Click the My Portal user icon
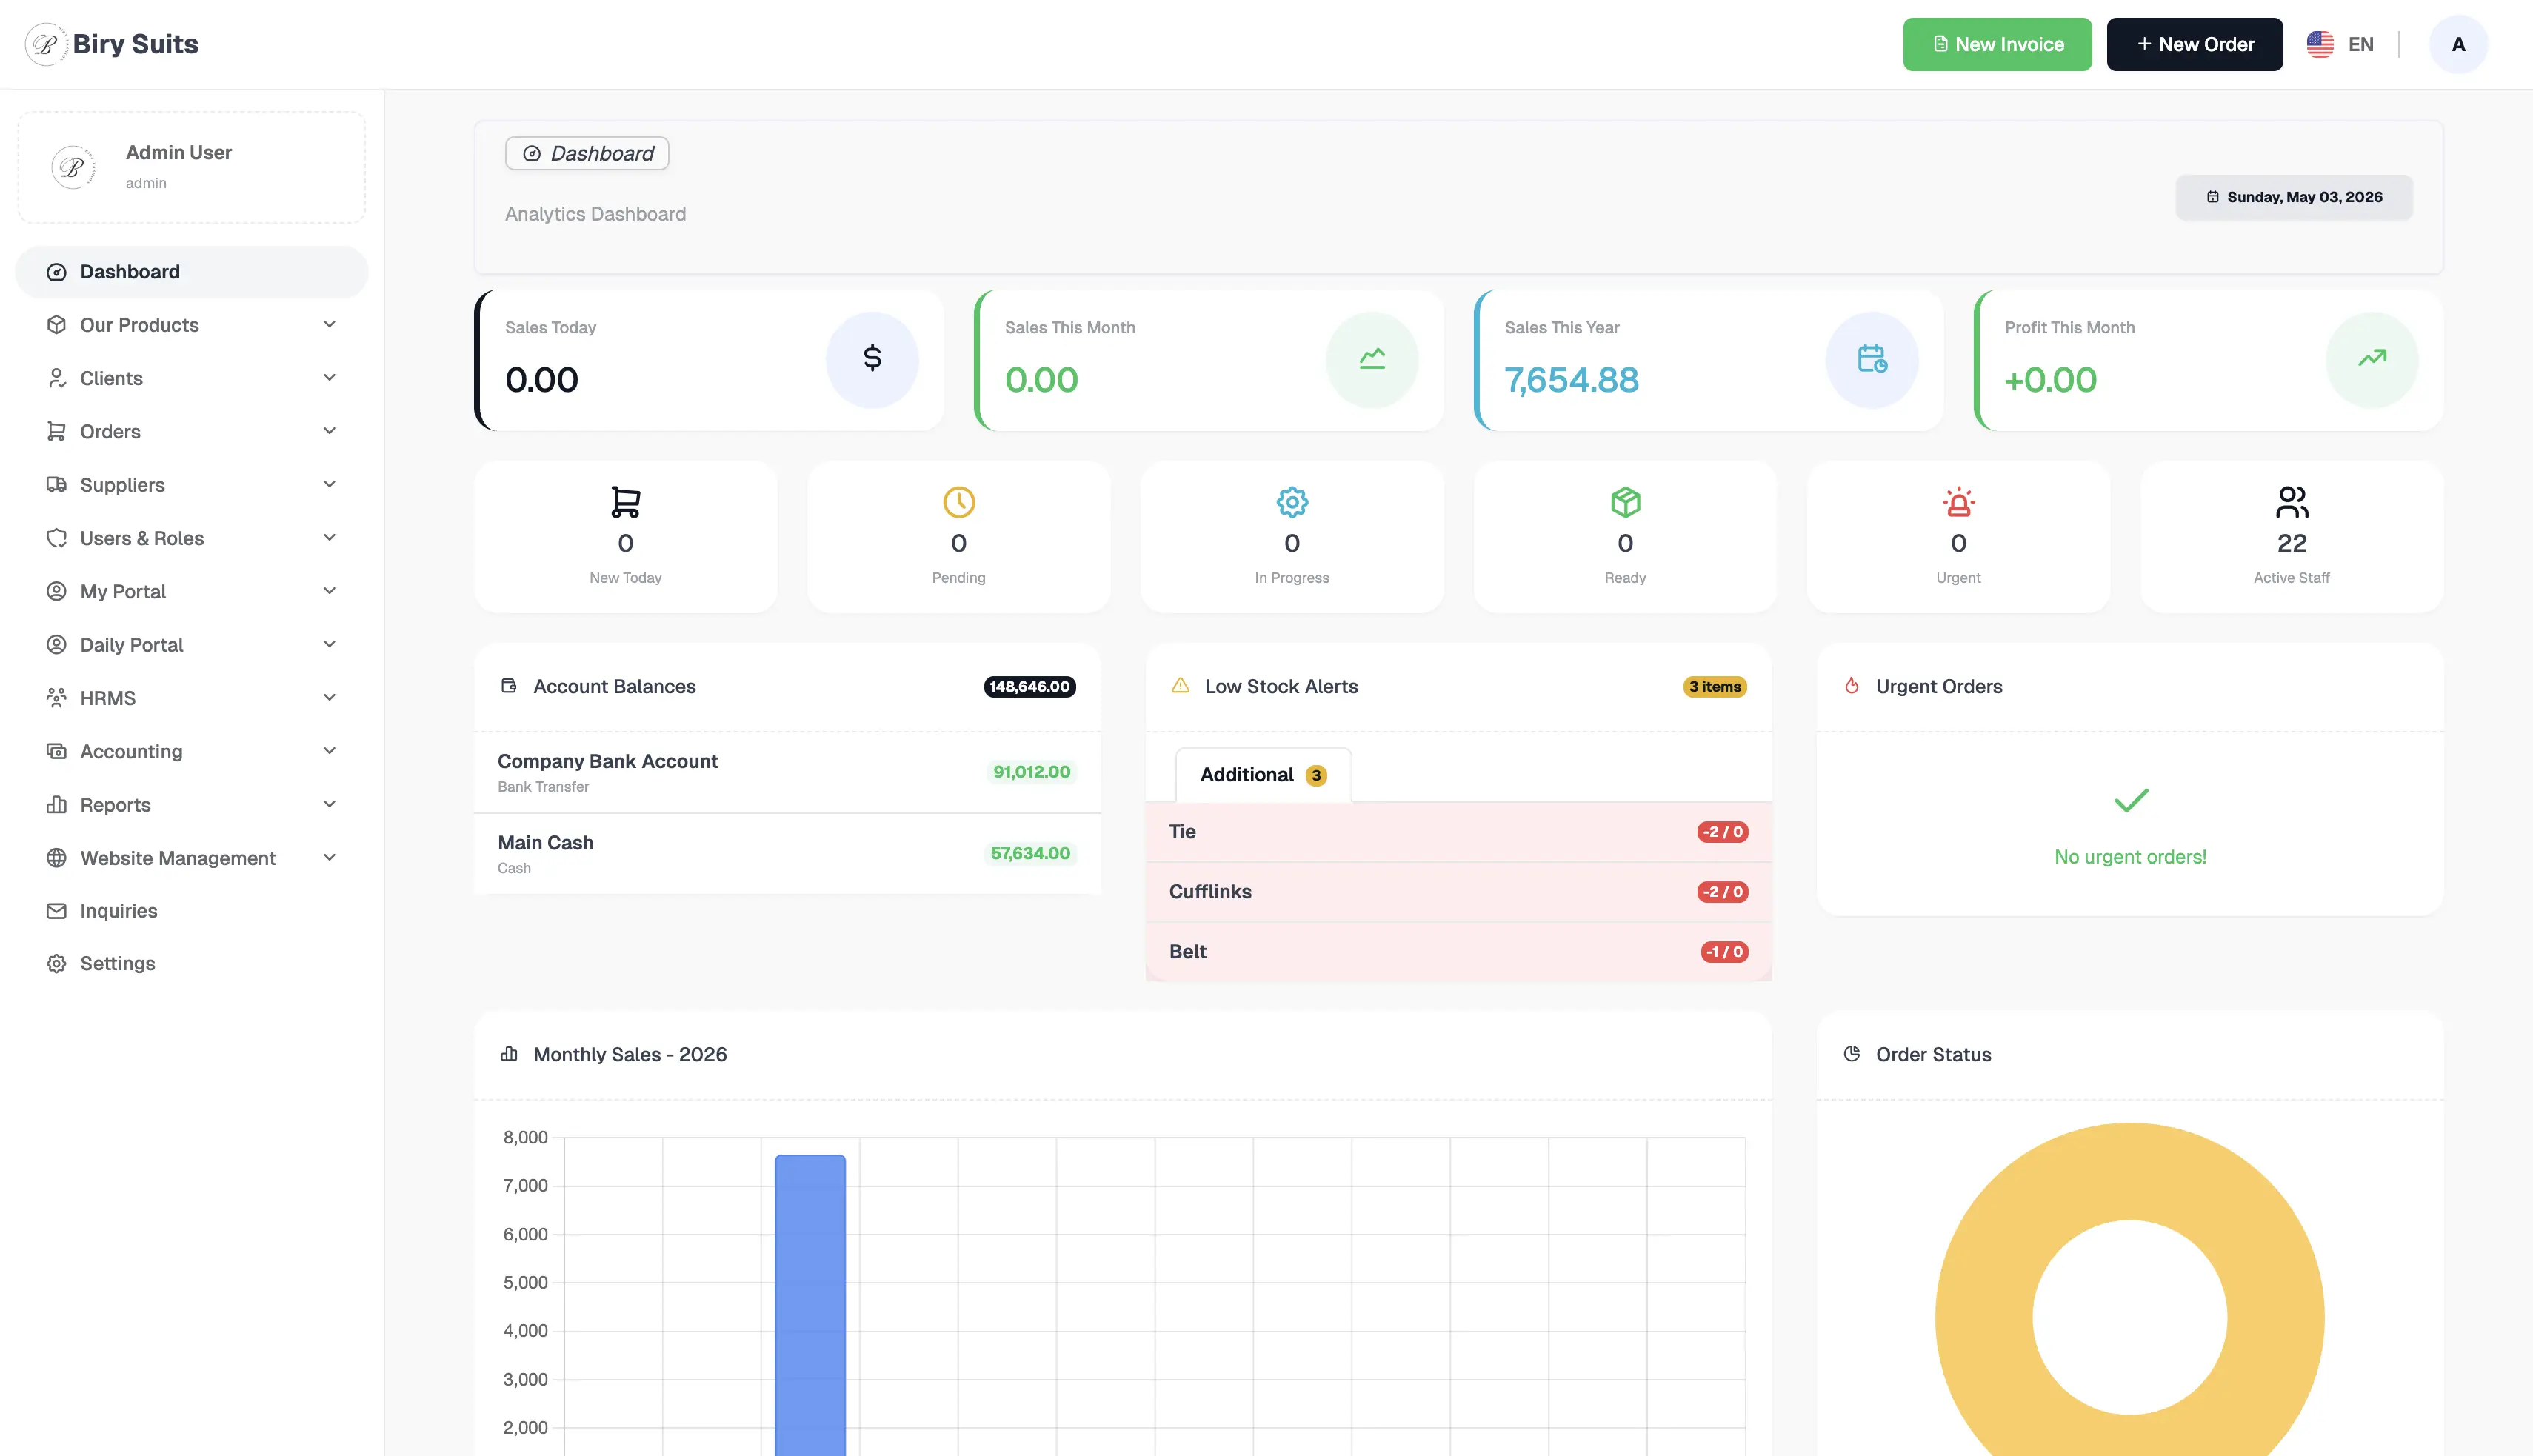 click(56, 591)
